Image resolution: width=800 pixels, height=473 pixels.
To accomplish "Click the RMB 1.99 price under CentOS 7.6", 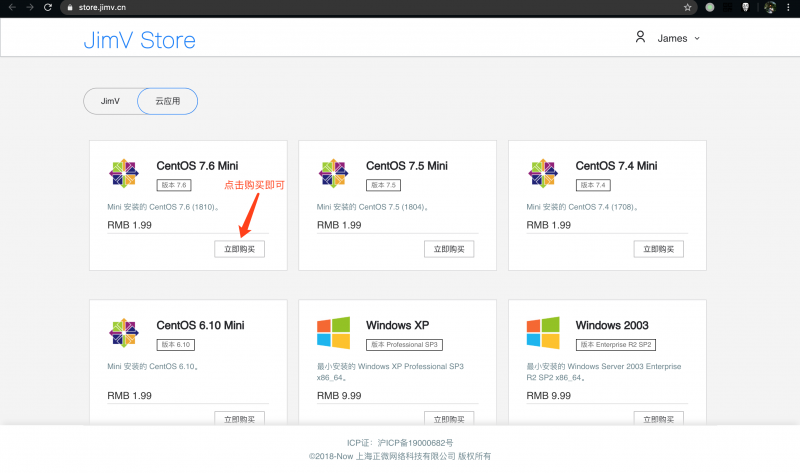I will click(129, 225).
